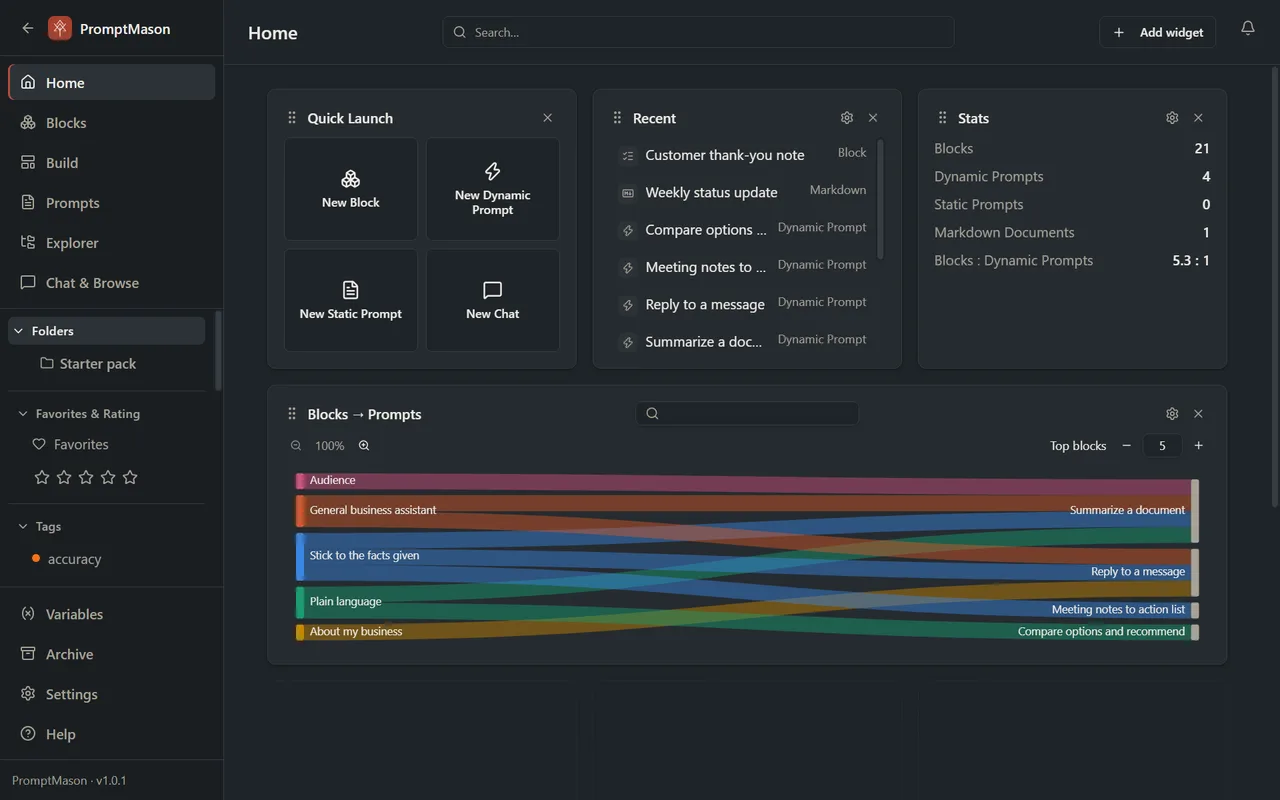Close the Recent widget

pyautogui.click(x=873, y=118)
